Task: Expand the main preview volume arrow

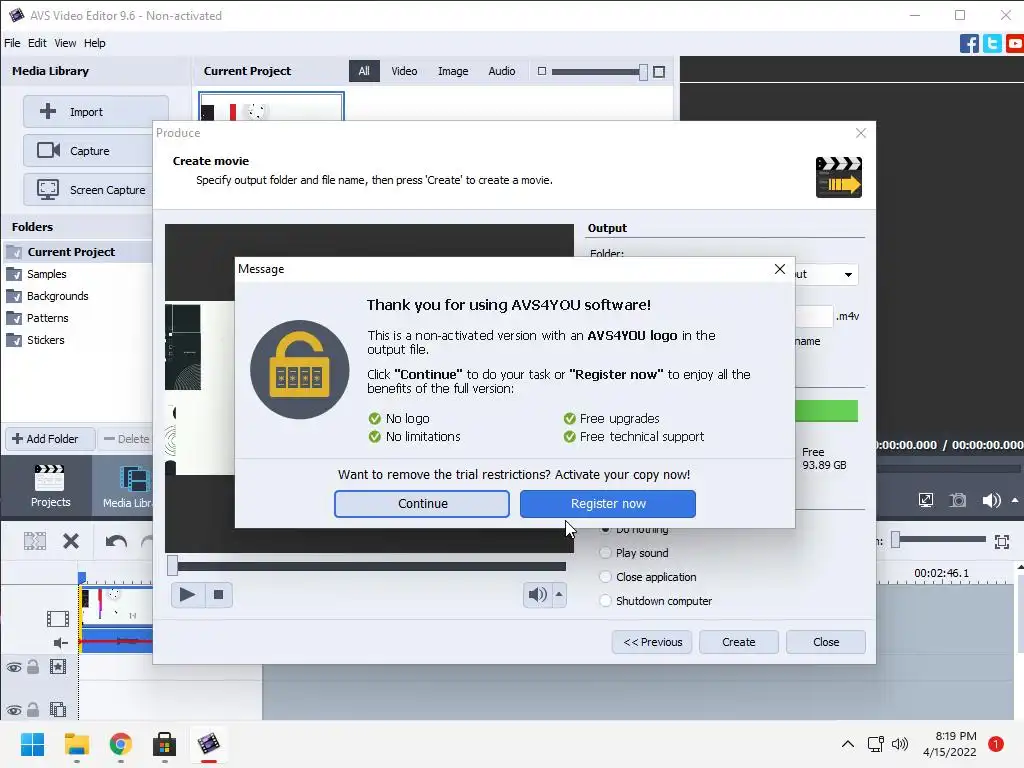Action: (1015, 501)
